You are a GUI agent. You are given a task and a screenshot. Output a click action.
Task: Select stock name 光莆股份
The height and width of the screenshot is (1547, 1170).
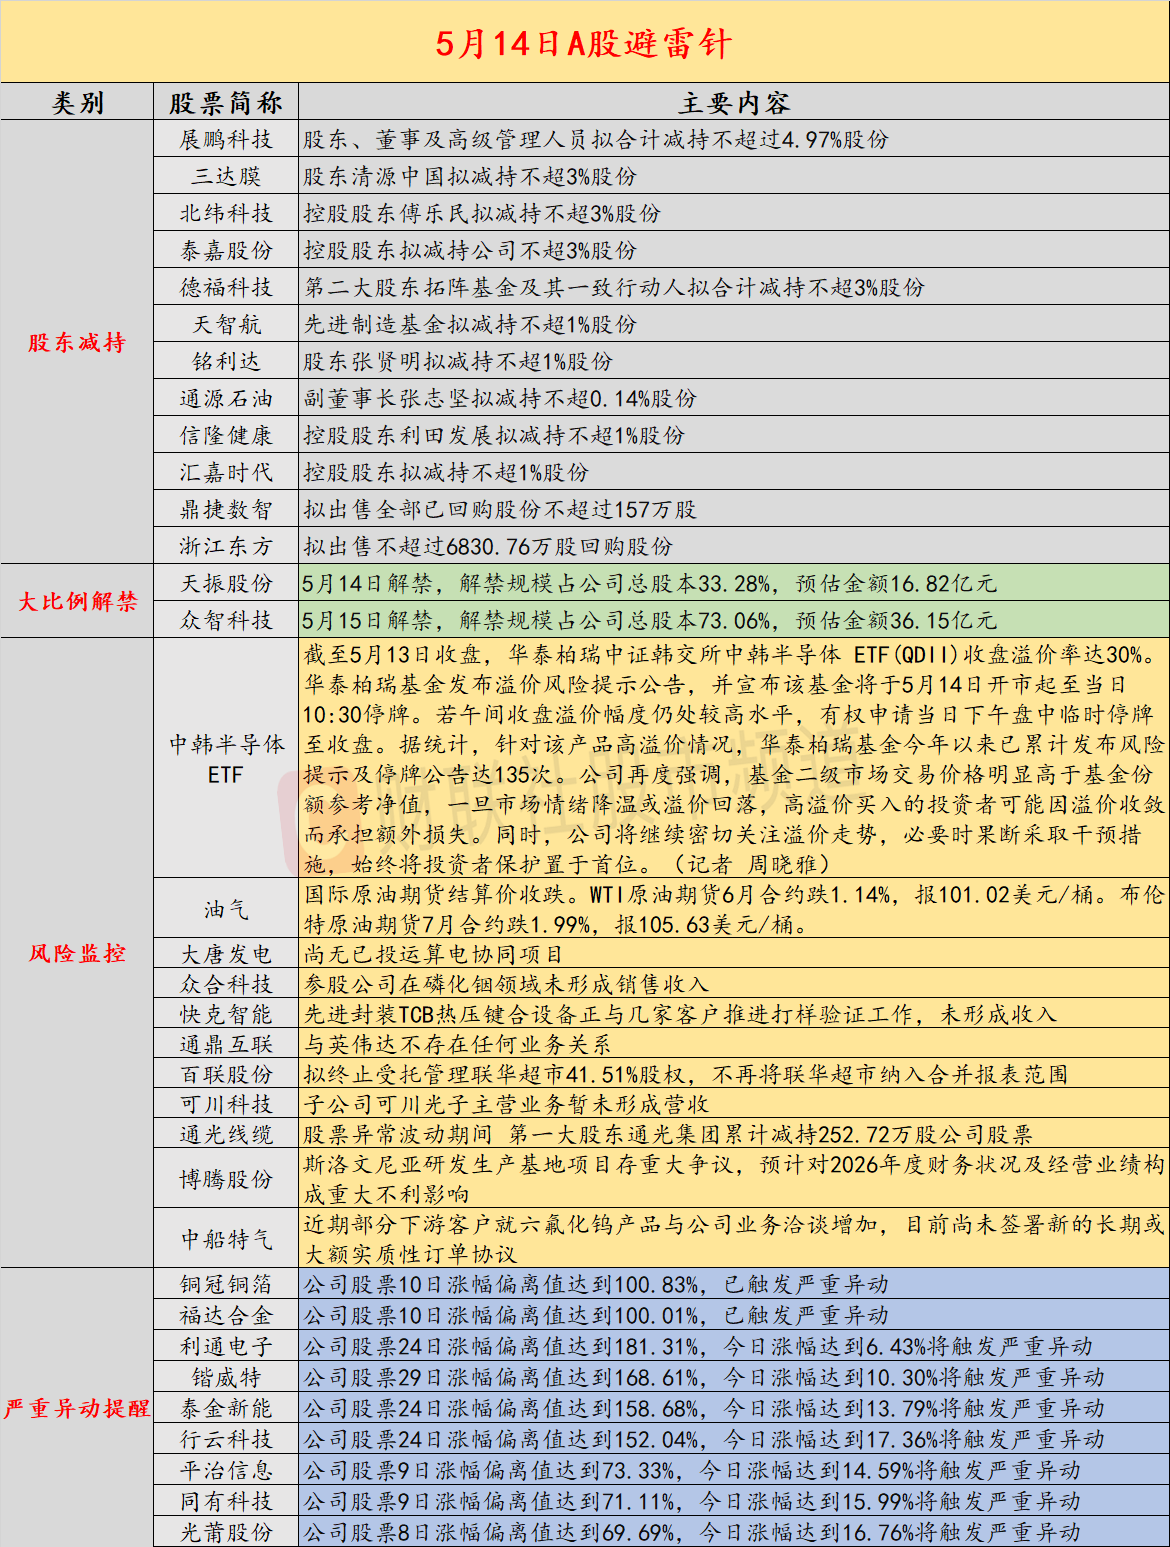pyautogui.click(x=226, y=1532)
